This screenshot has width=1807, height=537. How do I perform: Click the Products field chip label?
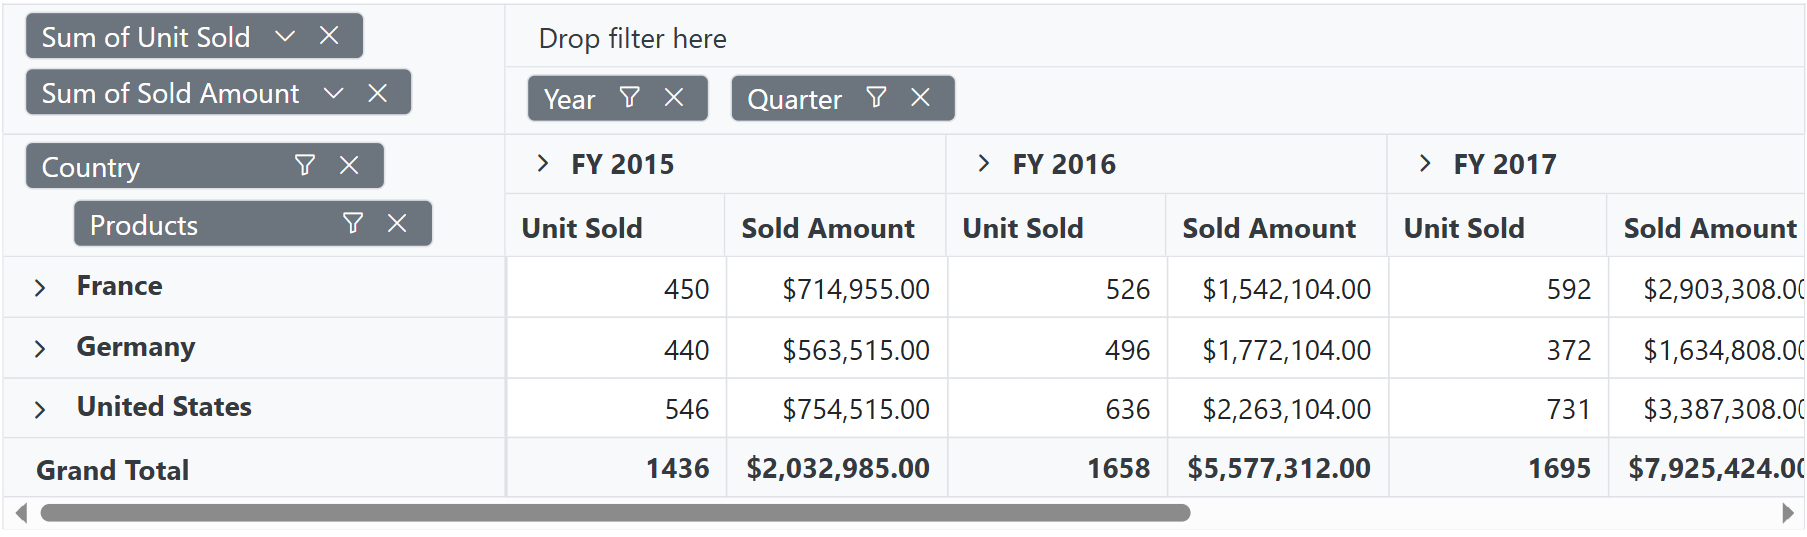pyautogui.click(x=144, y=225)
